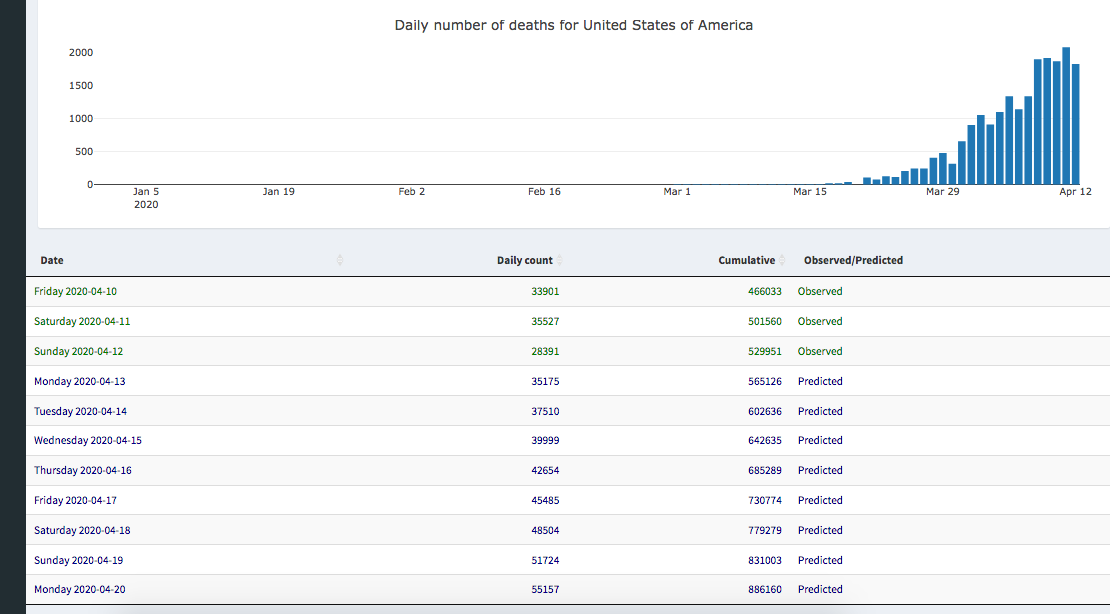Click the sort icon in the Date column
Screen dimensions: 1110x614
pyautogui.click(x=340, y=260)
